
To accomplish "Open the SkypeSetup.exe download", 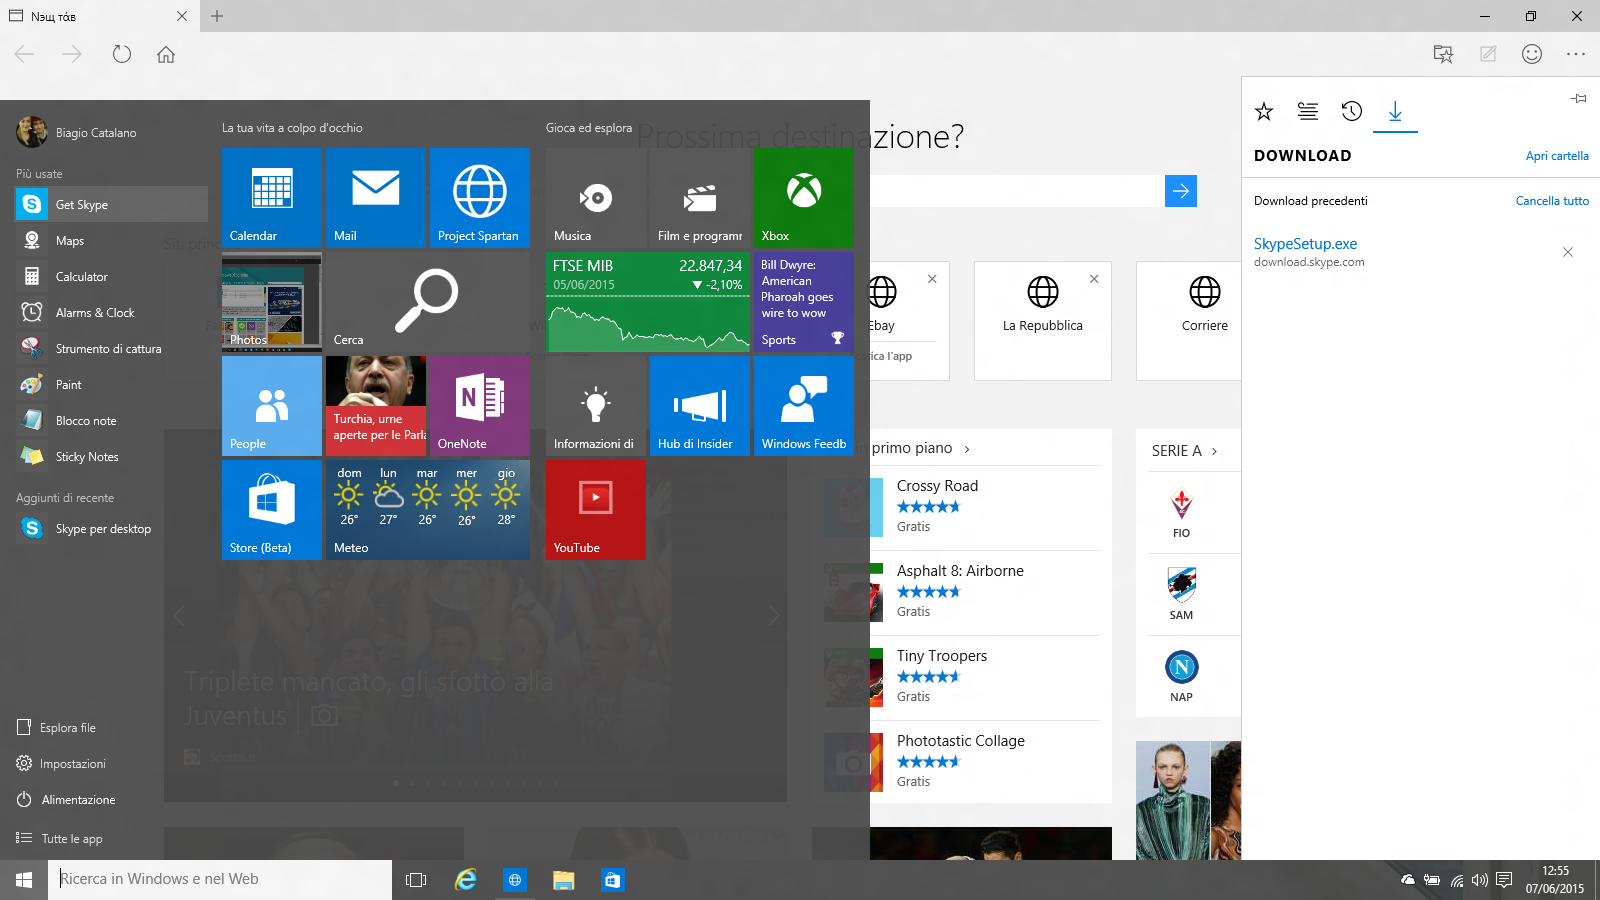I will point(1305,244).
